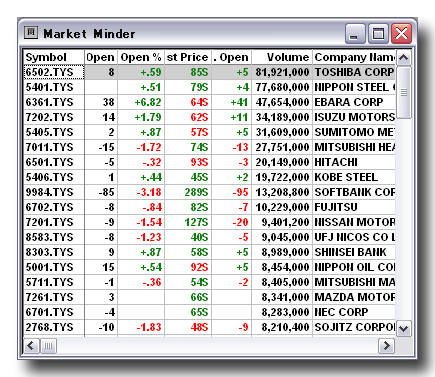Viewport: 435px width, 377px height.
Task: Select symbol 6702.TYS
Action: (49, 207)
